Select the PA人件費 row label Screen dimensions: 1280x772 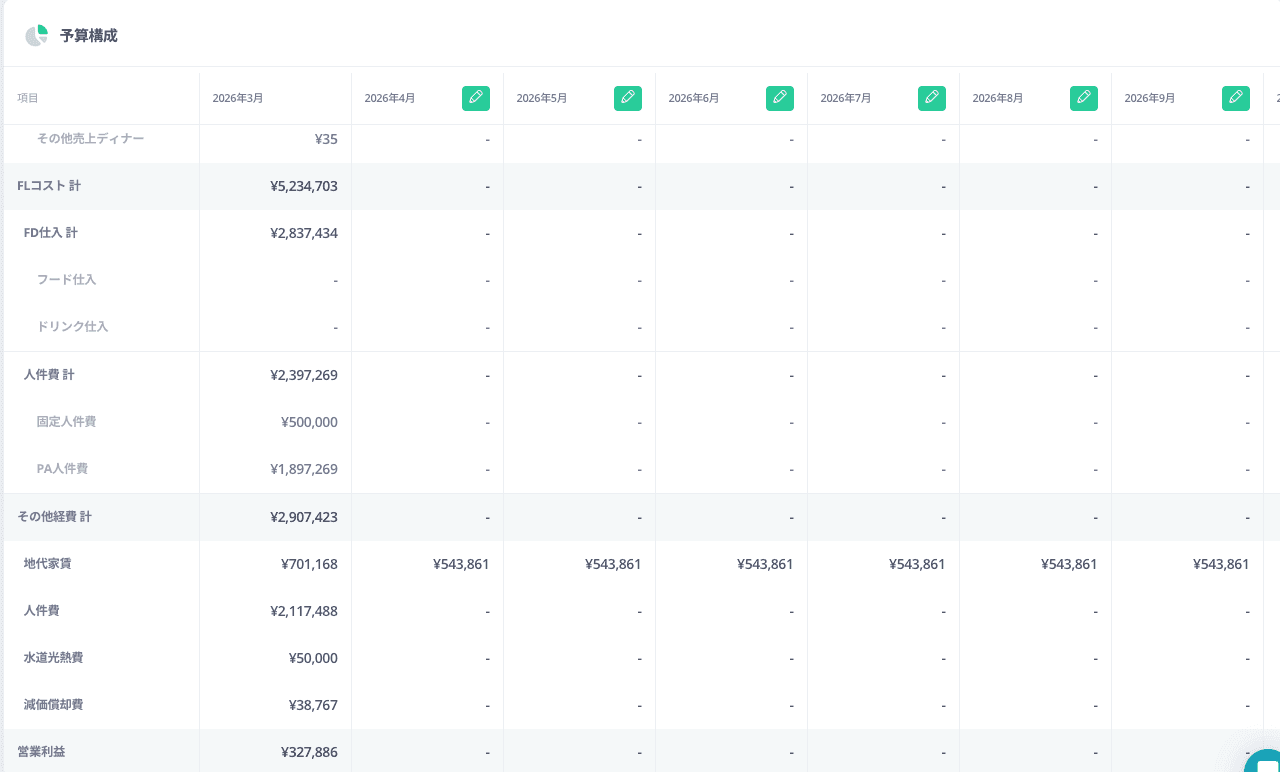[x=62, y=469]
